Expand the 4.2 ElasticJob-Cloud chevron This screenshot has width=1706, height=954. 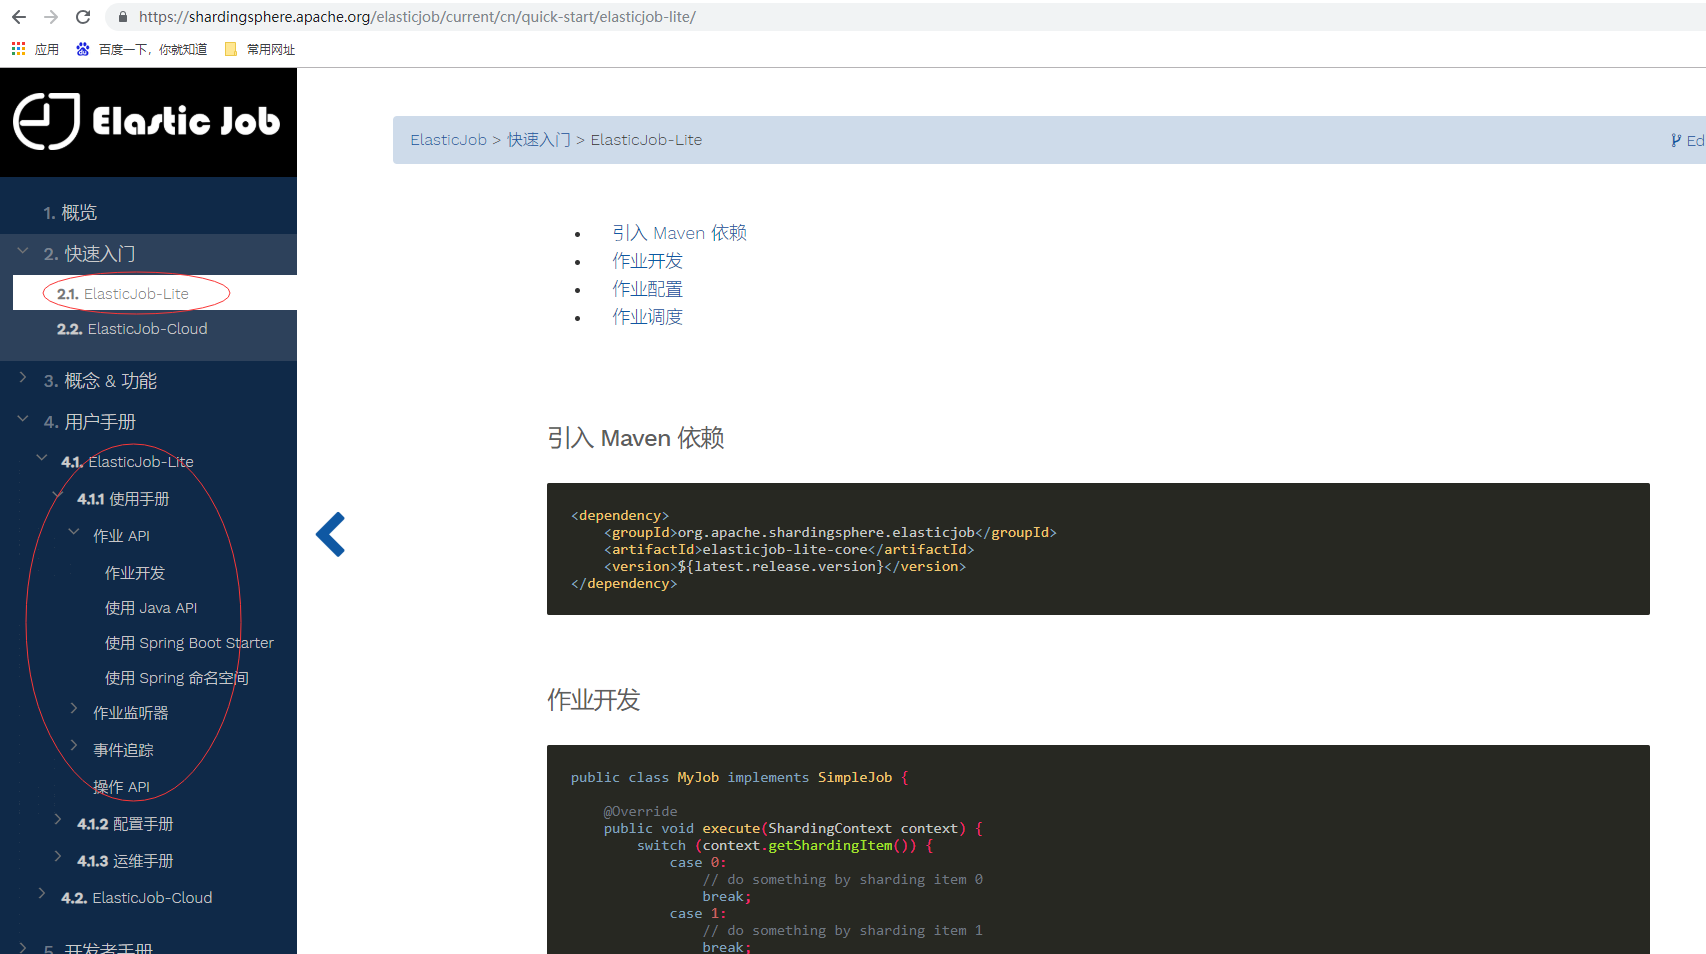tap(42, 894)
